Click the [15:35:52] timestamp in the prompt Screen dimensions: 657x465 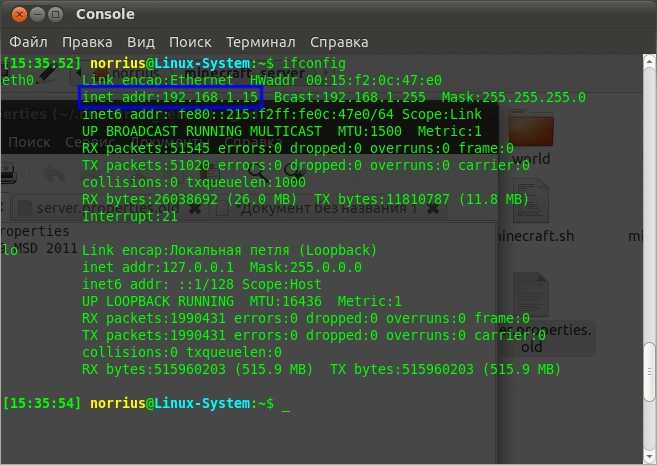pyautogui.click(x=42, y=63)
